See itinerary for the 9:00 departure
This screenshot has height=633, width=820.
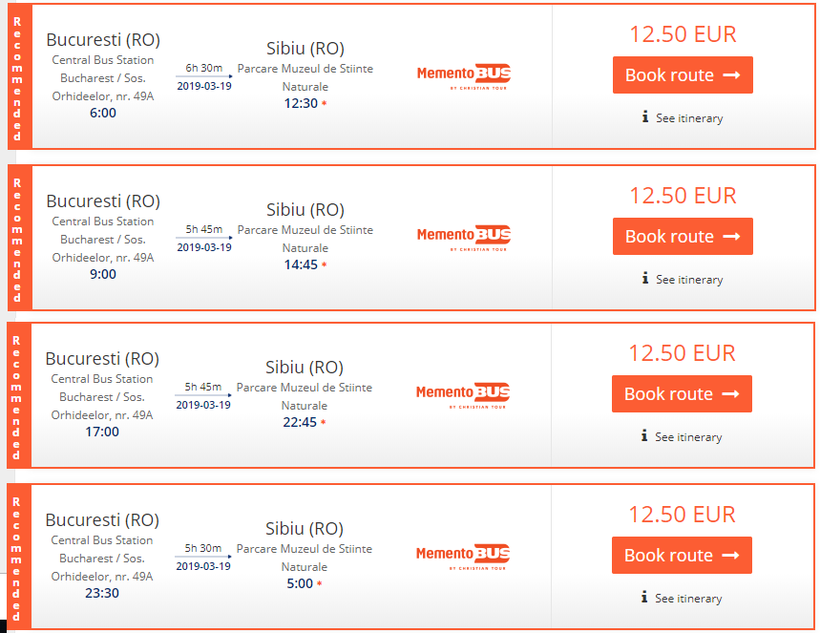pyautogui.click(x=689, y=280)
